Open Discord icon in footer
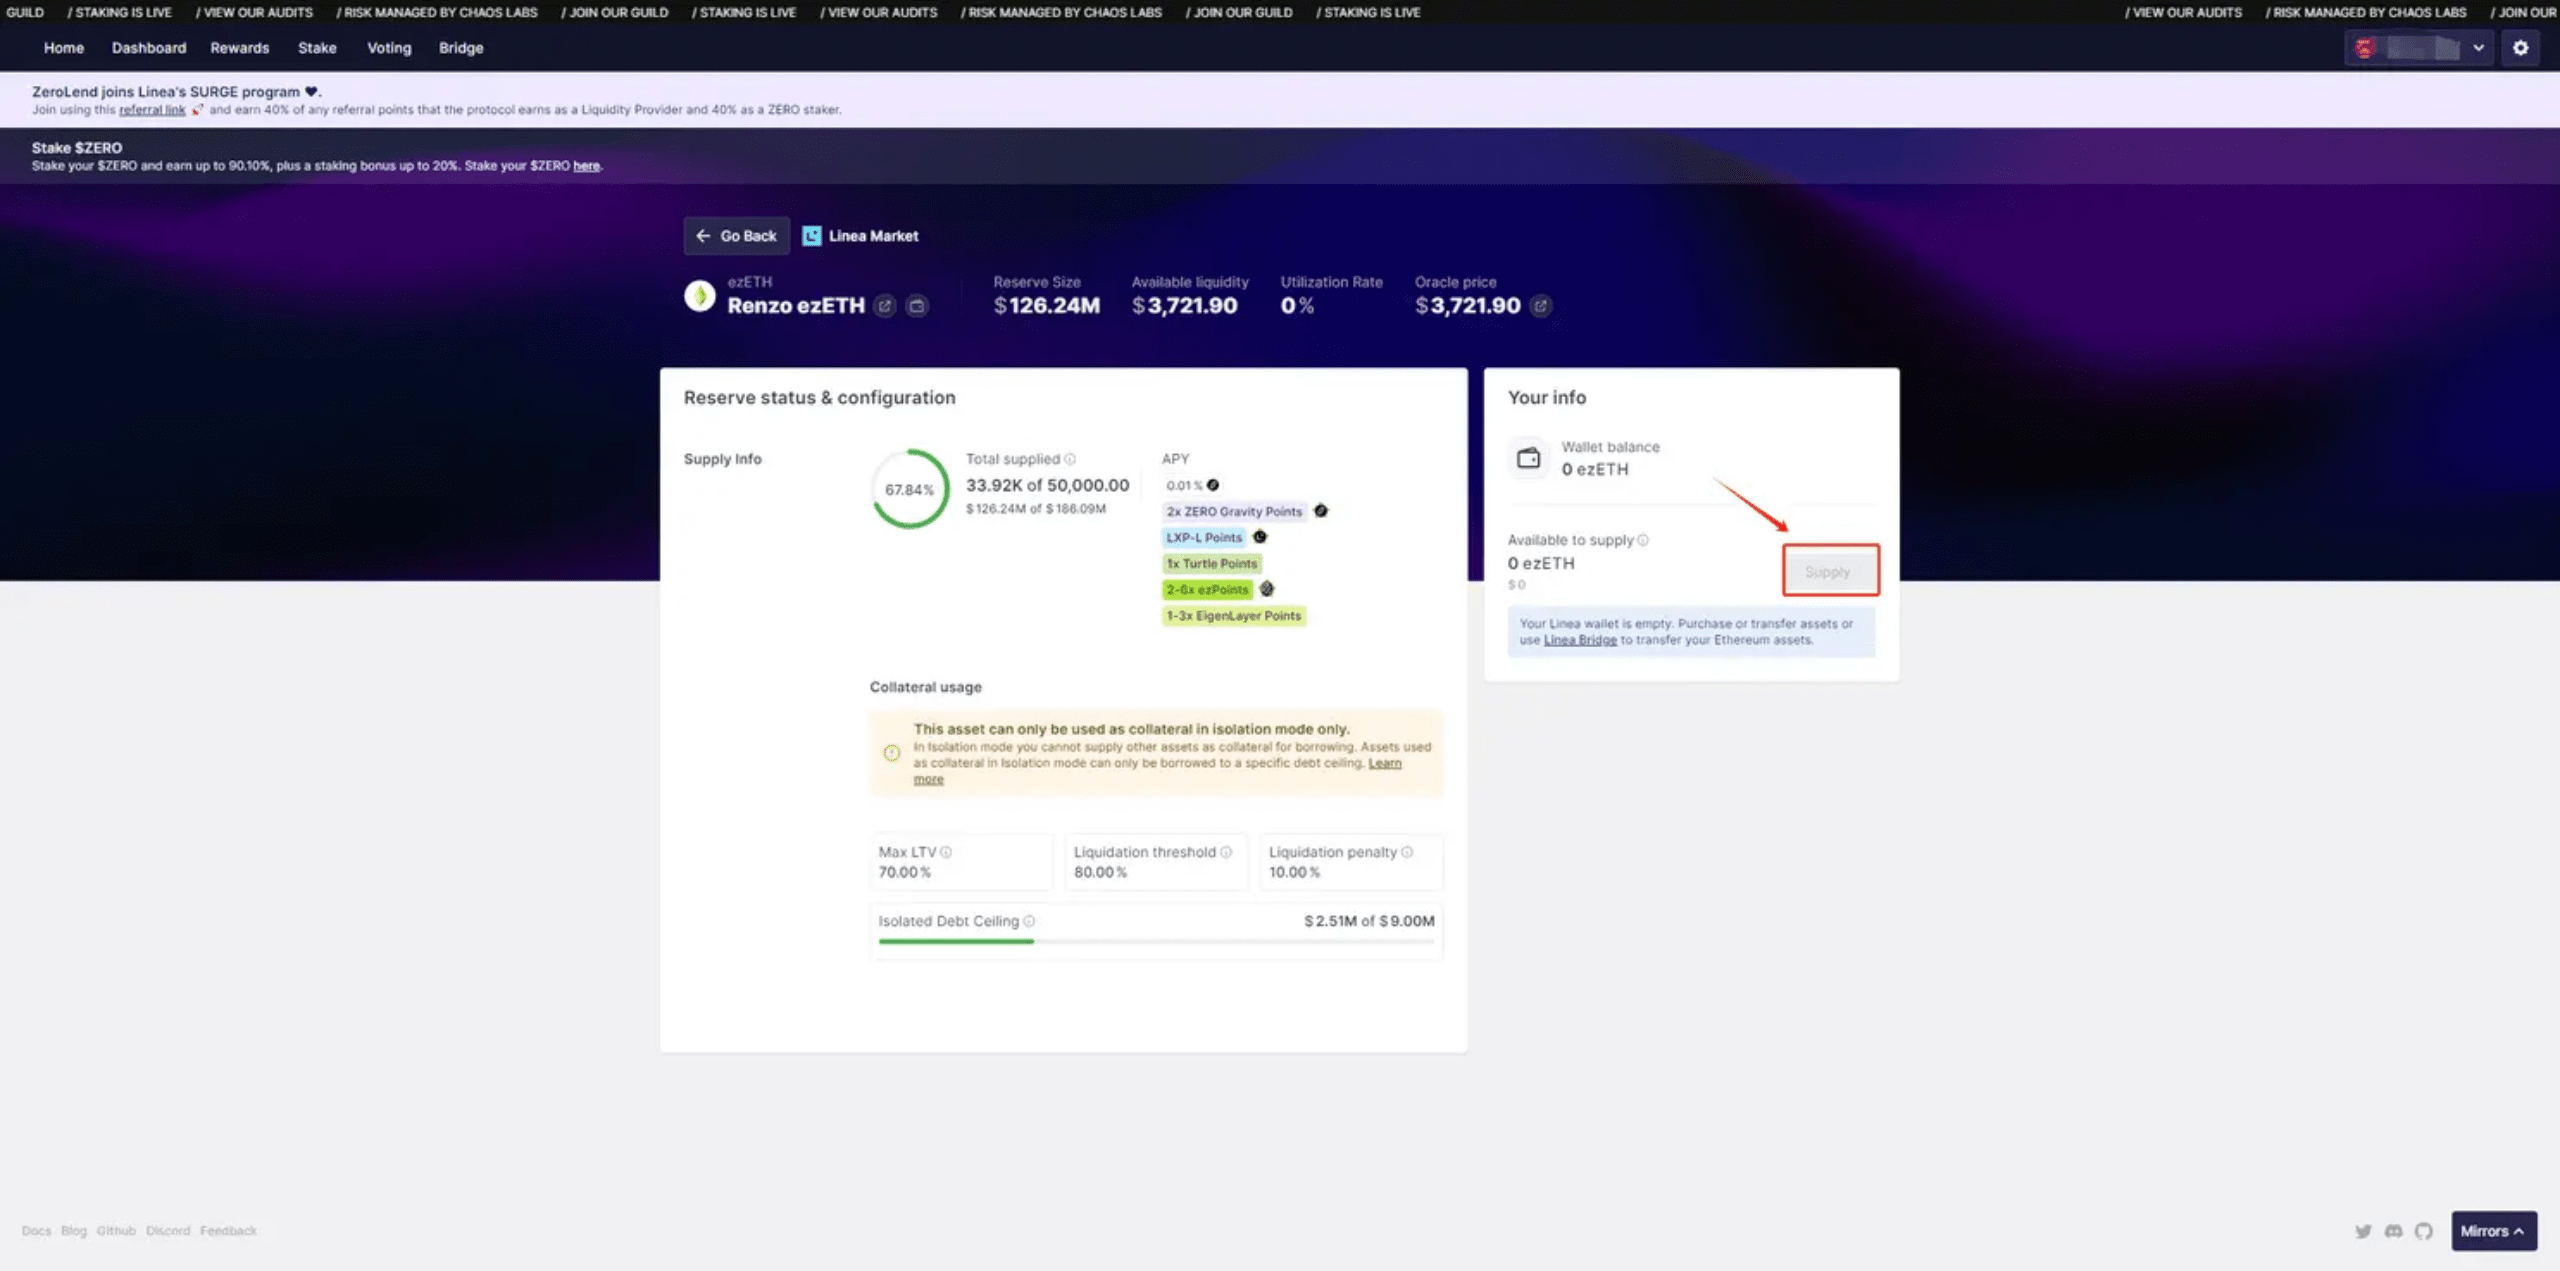The width and height of the screenshot is (2560, 1271). point(2393,1231)
